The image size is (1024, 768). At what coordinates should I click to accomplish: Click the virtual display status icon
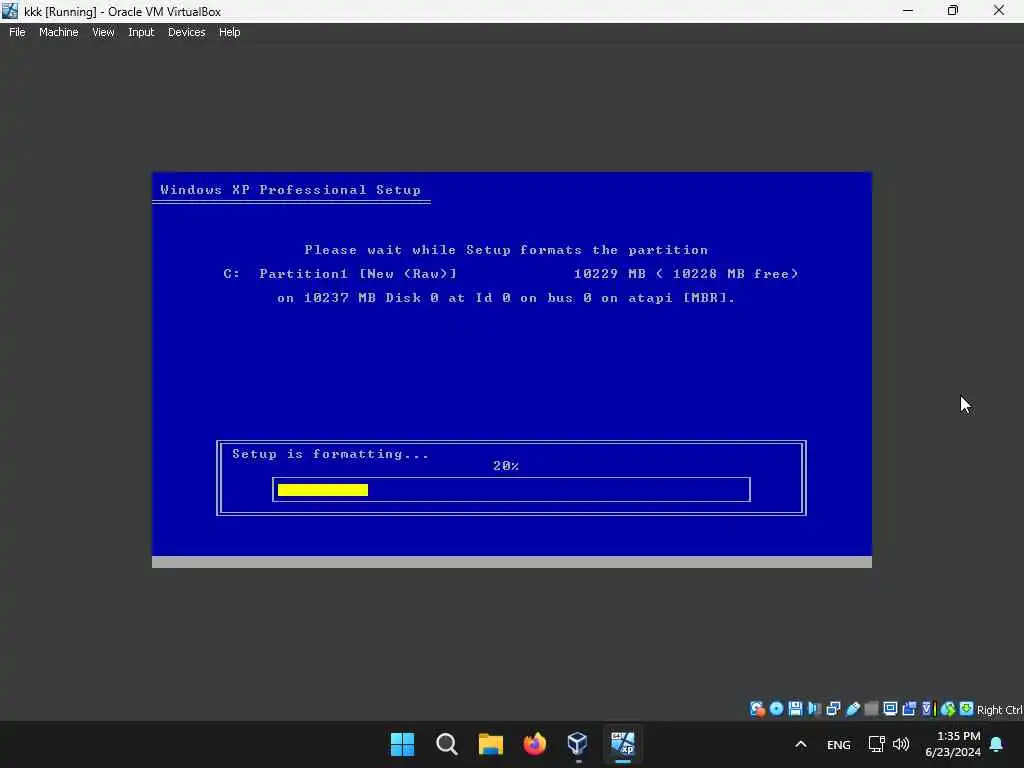point(890,709)
